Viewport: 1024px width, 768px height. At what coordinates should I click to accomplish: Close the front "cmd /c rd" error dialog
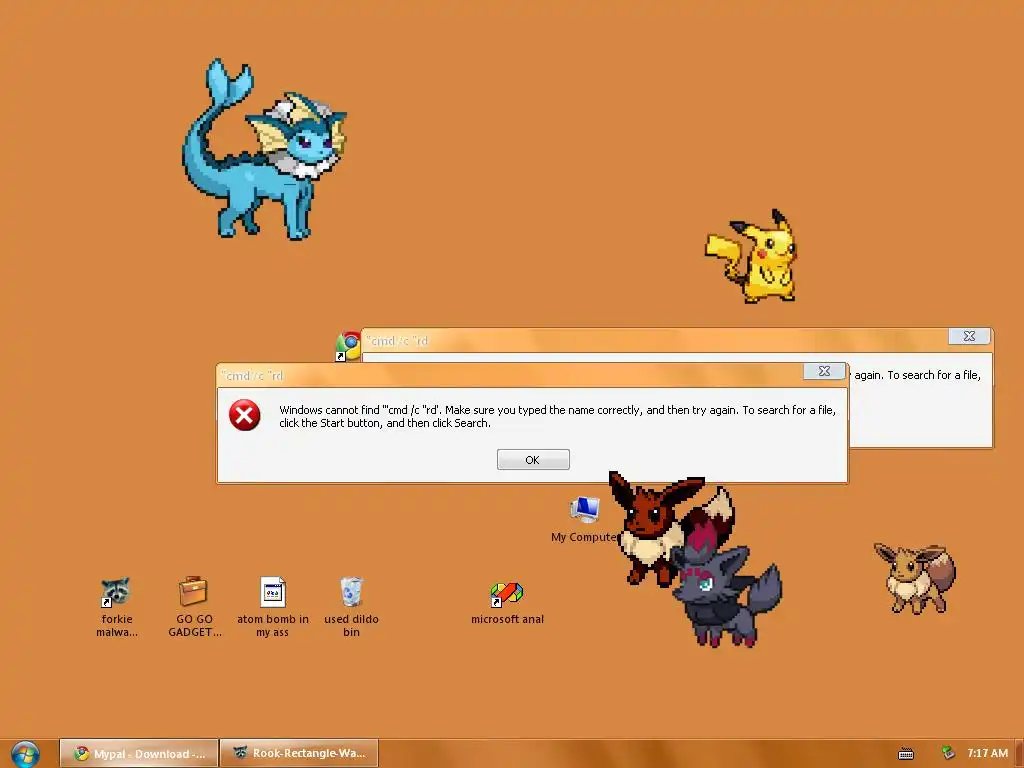(x=824, y=371)
